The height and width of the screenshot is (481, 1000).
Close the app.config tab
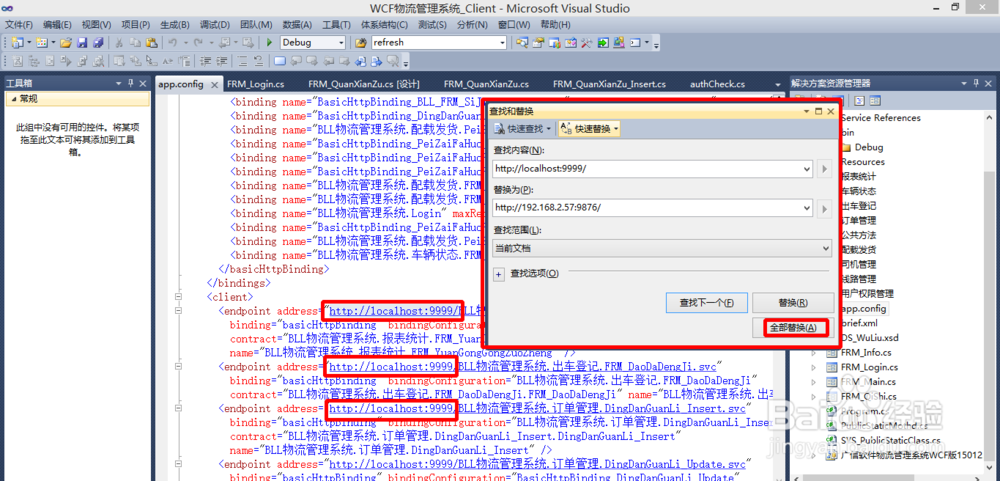point(213,84)
